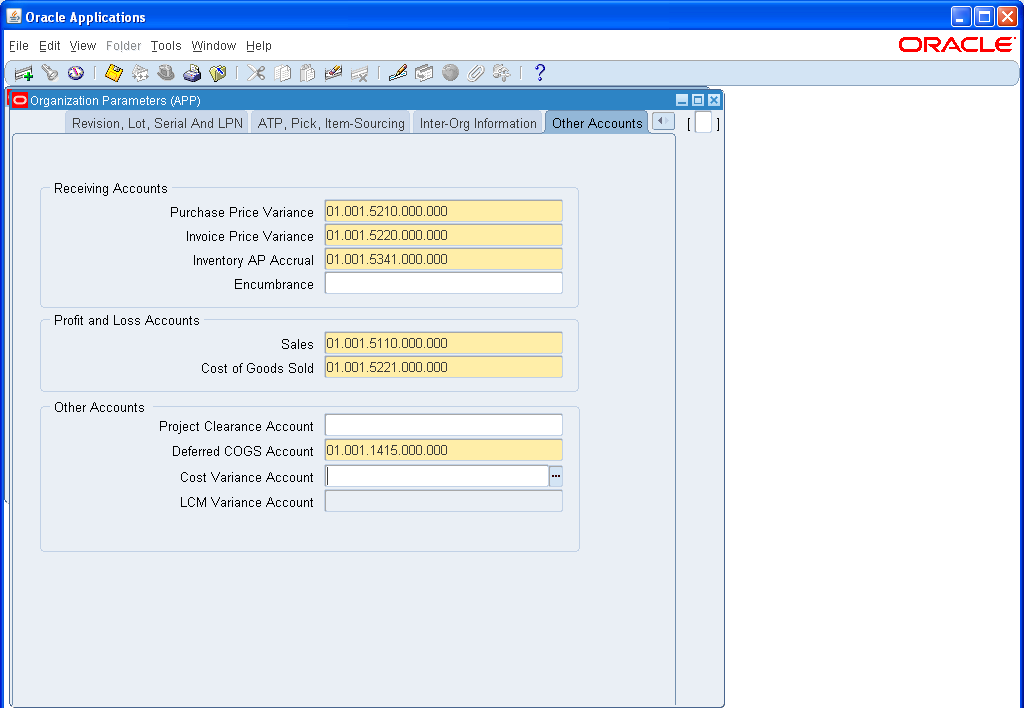
Task: Select the Attachments paperclip icon
Action: pos(477,72)
